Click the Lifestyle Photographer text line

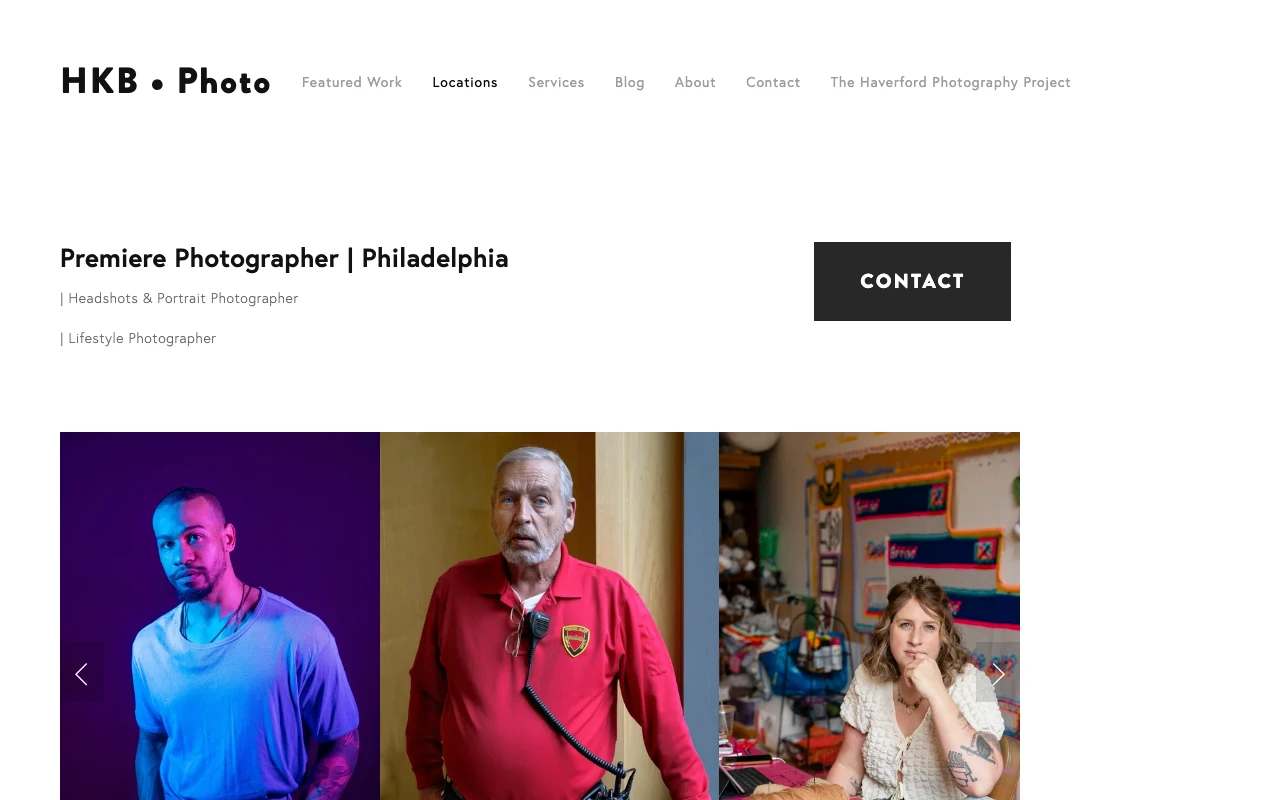tap(142, 338)
